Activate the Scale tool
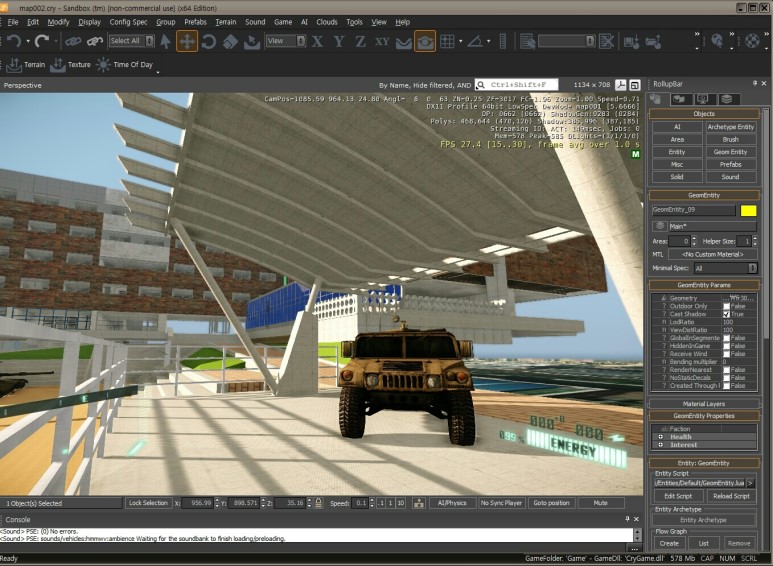 (230, 41)
